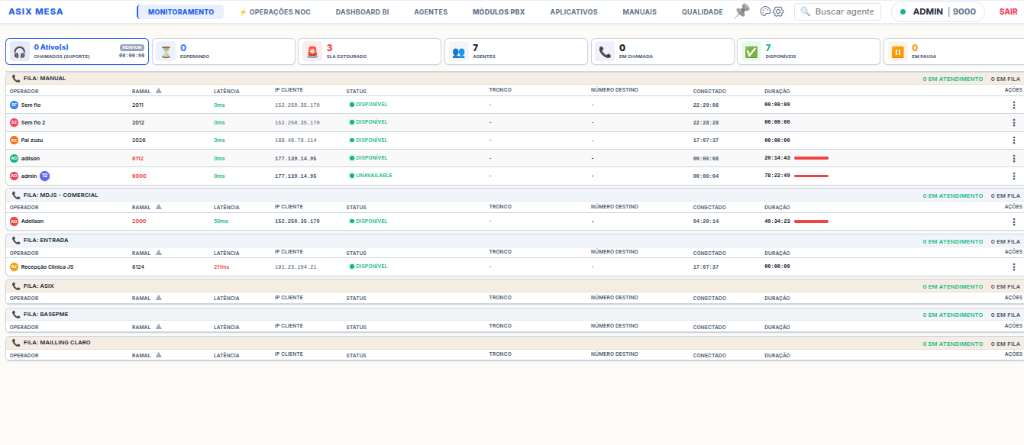
Task: Focus the Buscar agente search field
Action: 837,12
